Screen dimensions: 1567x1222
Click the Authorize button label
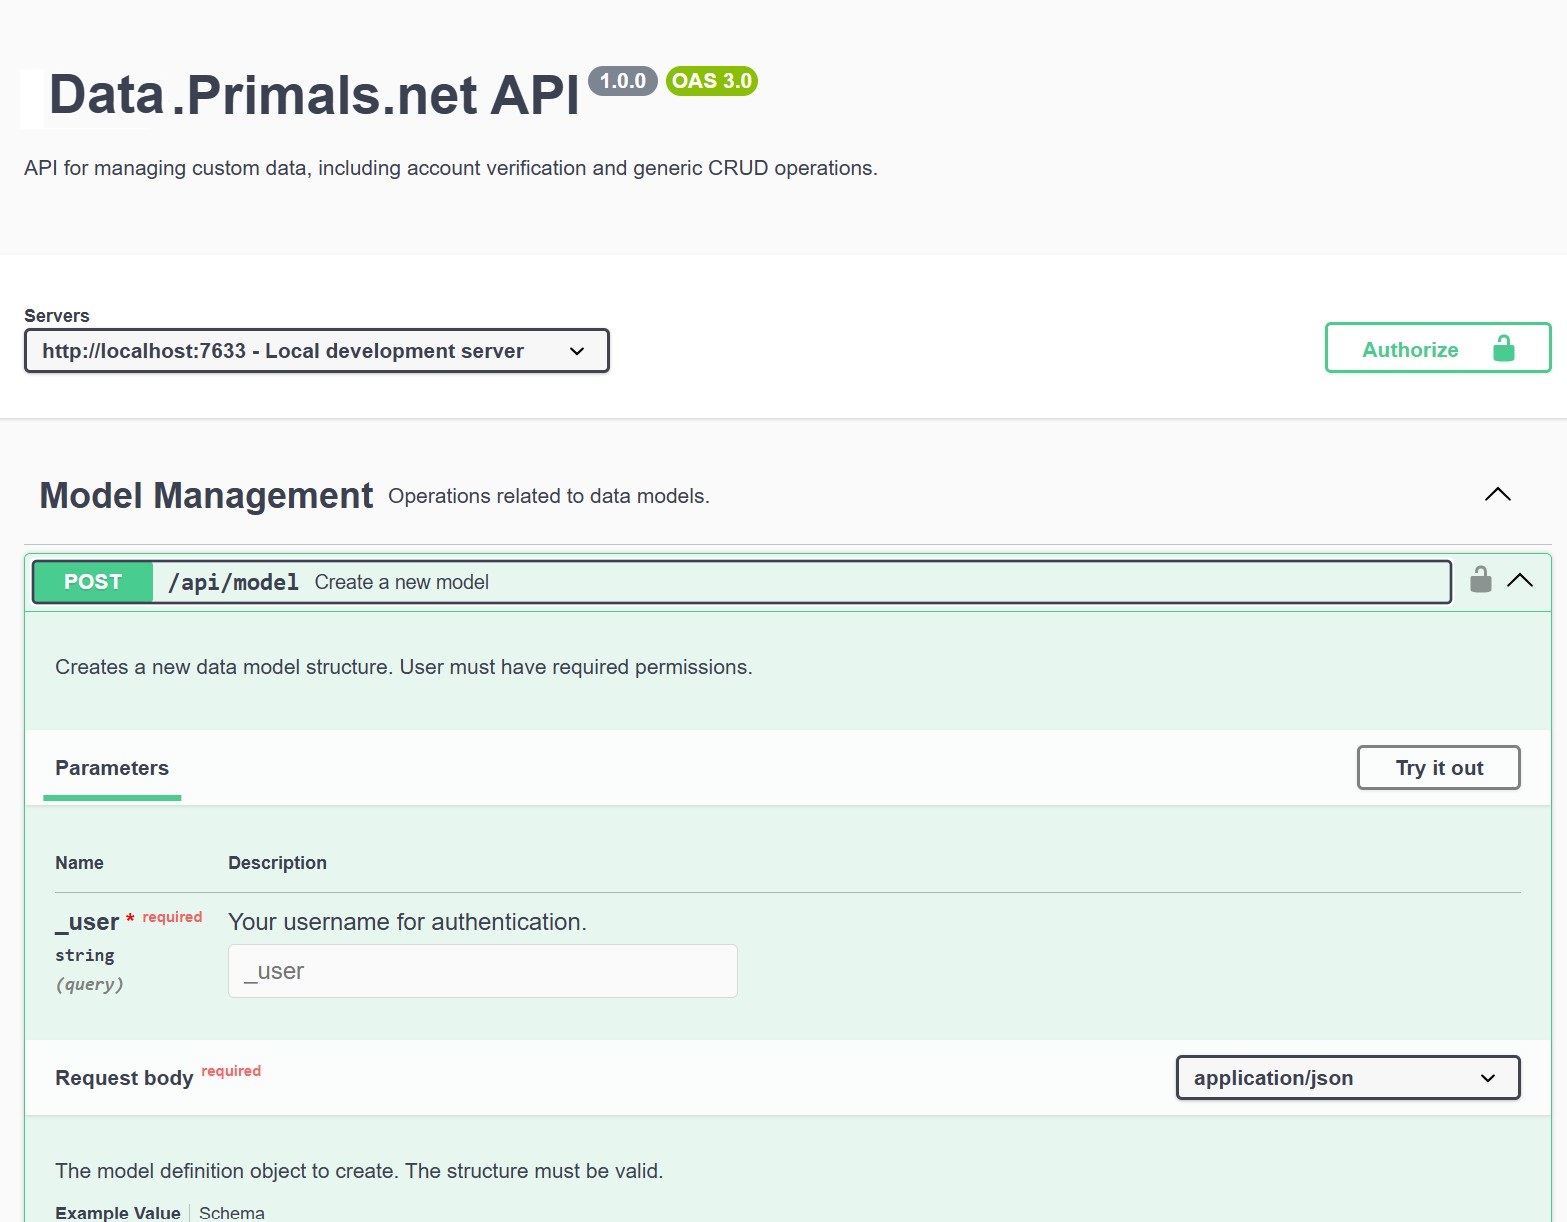[x=1410, y=350]
